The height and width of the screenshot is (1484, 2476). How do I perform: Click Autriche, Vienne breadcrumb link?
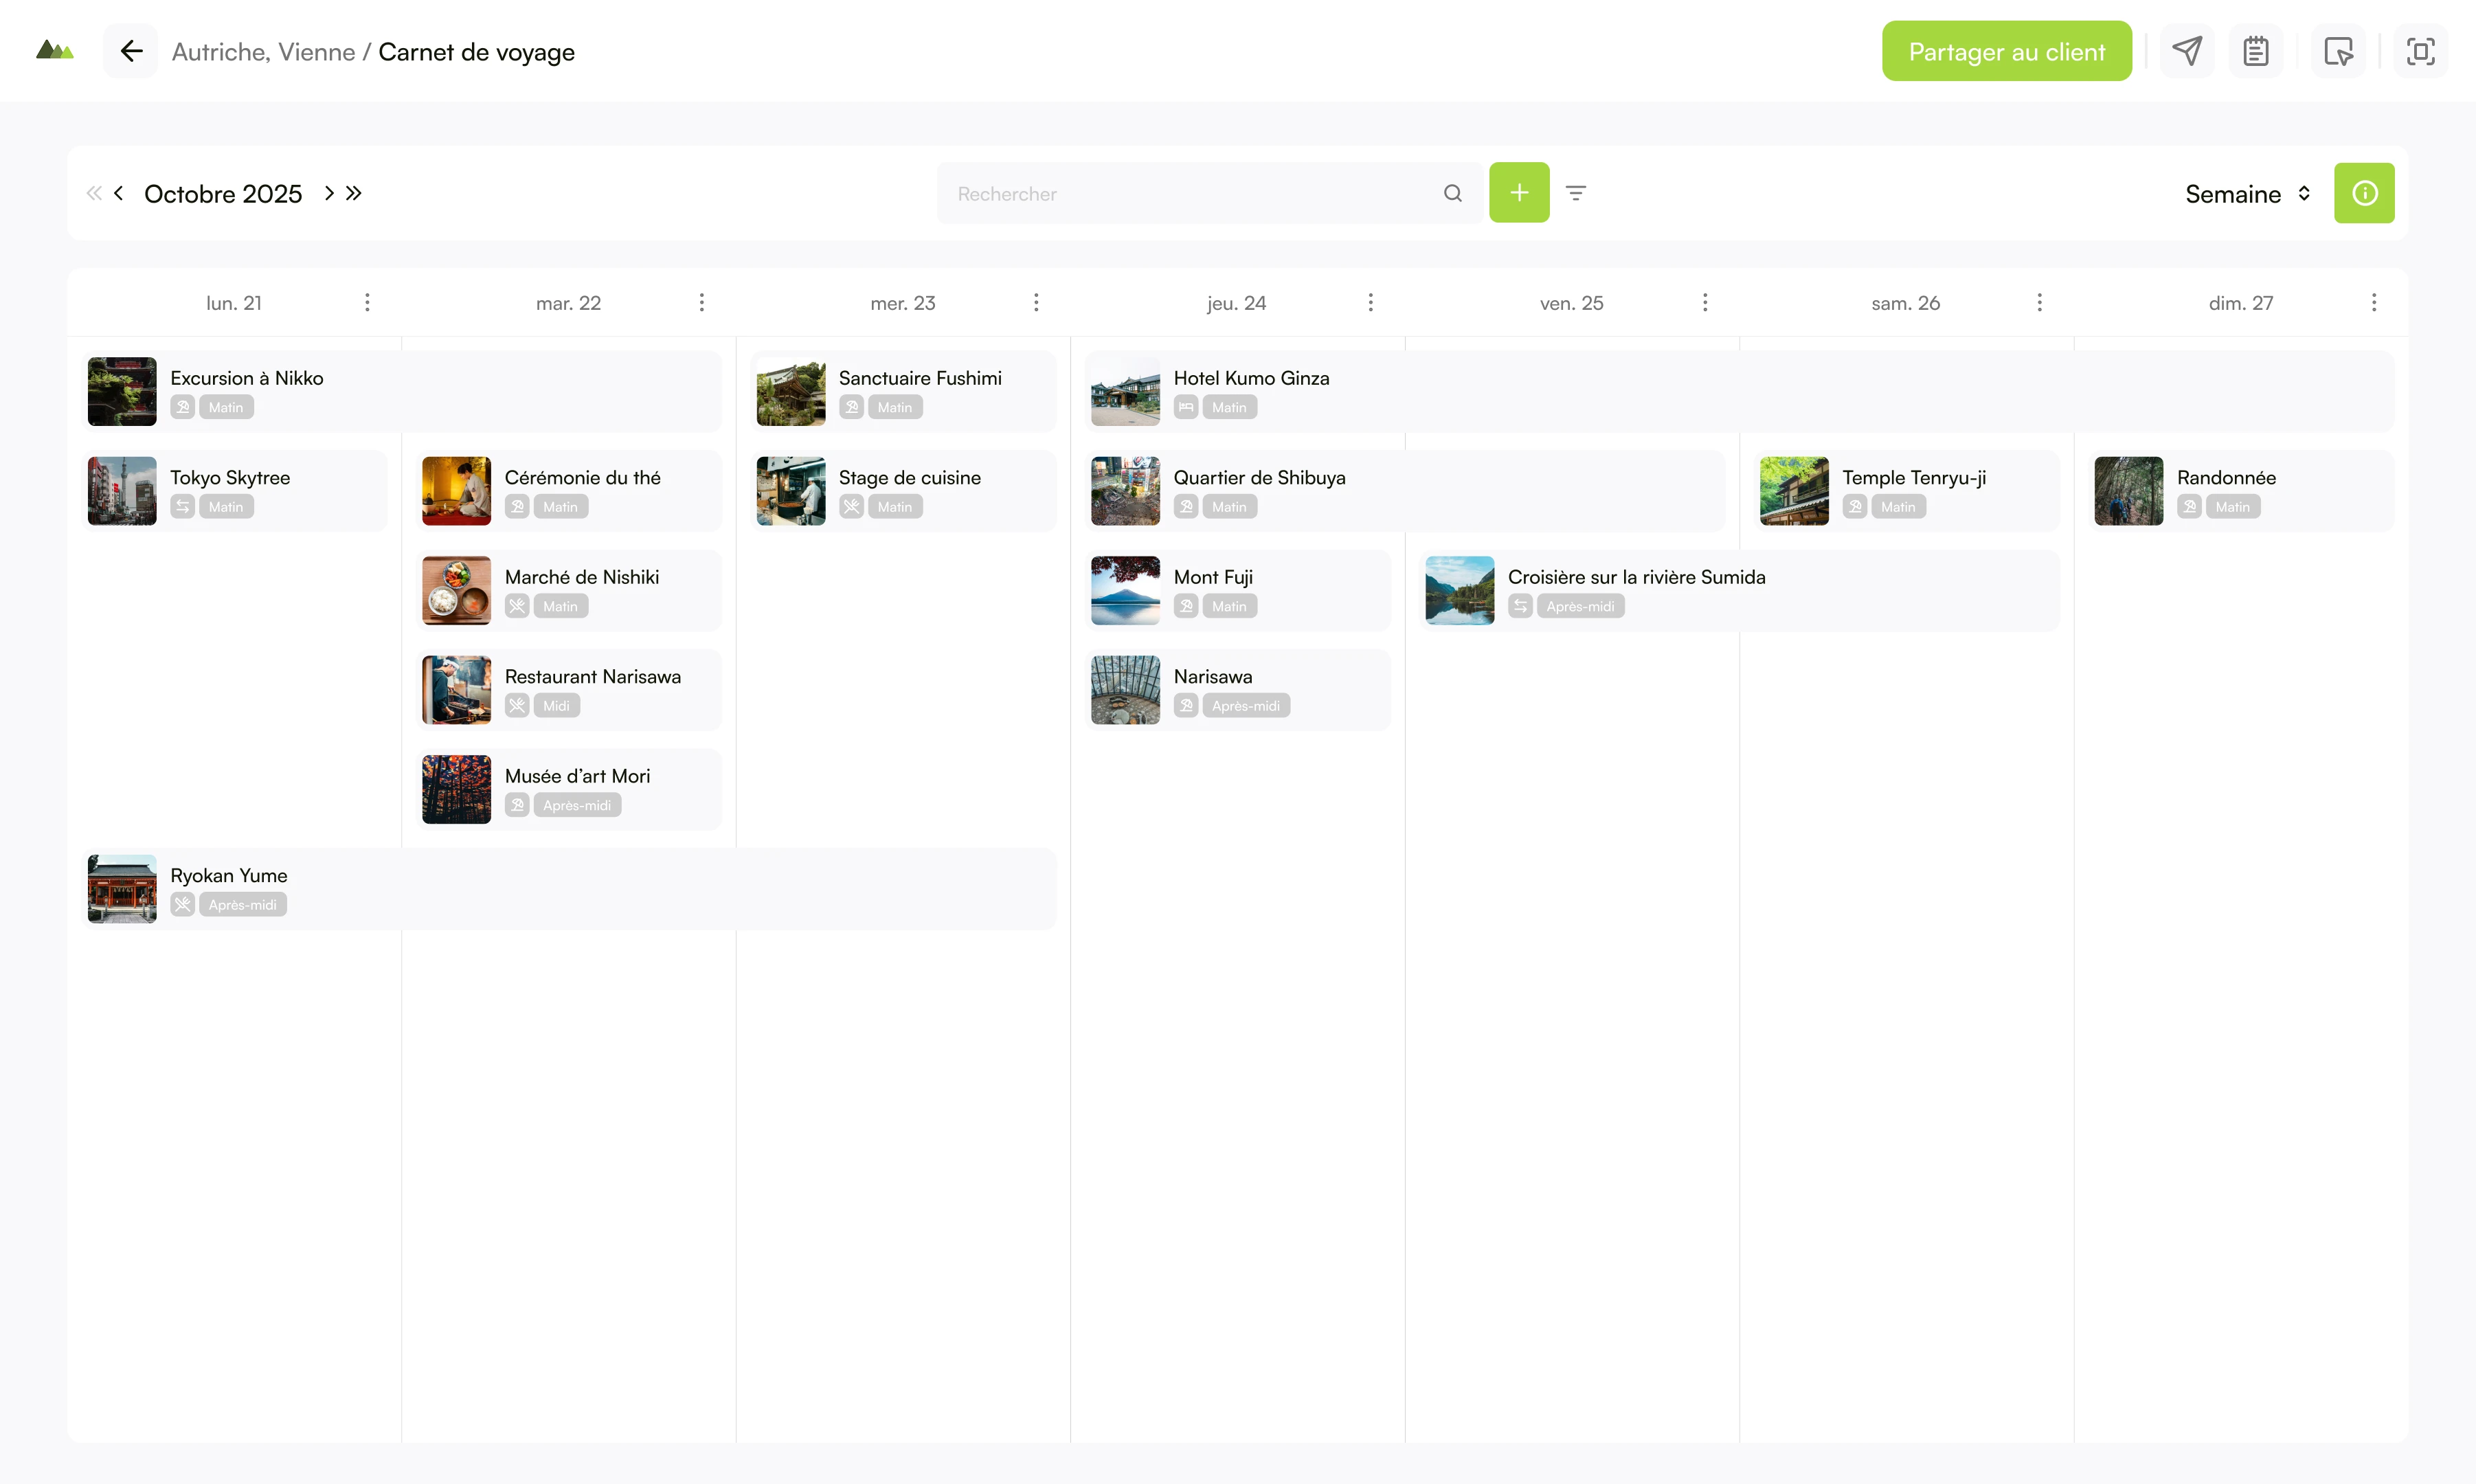tap(263, 52)
